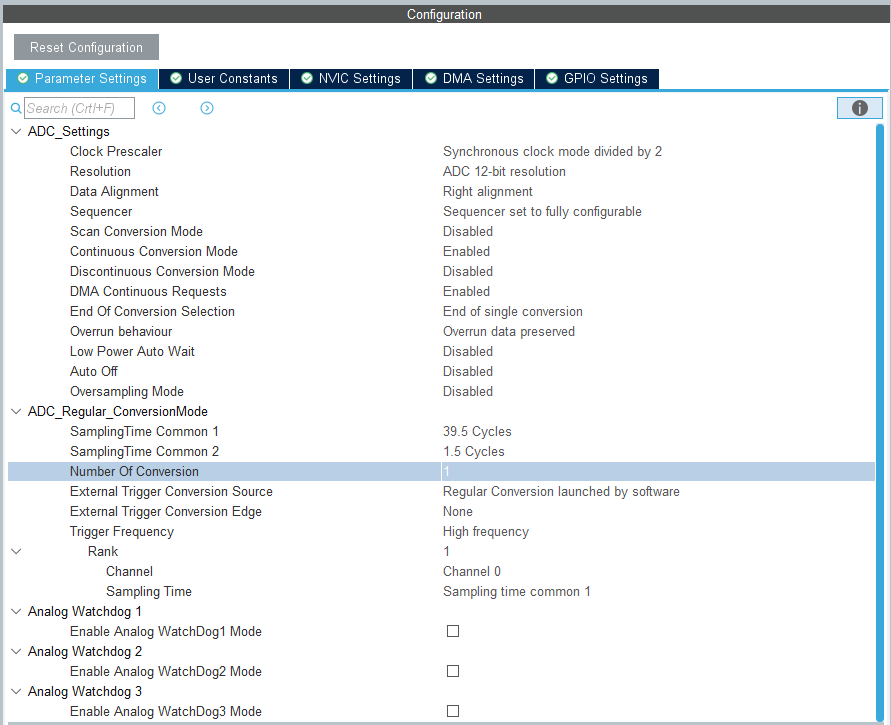Screen dimensions: 891x725
Task: Open the parameter information panel via the i icon
Action: pyautogui.click(x=859, y=107)
